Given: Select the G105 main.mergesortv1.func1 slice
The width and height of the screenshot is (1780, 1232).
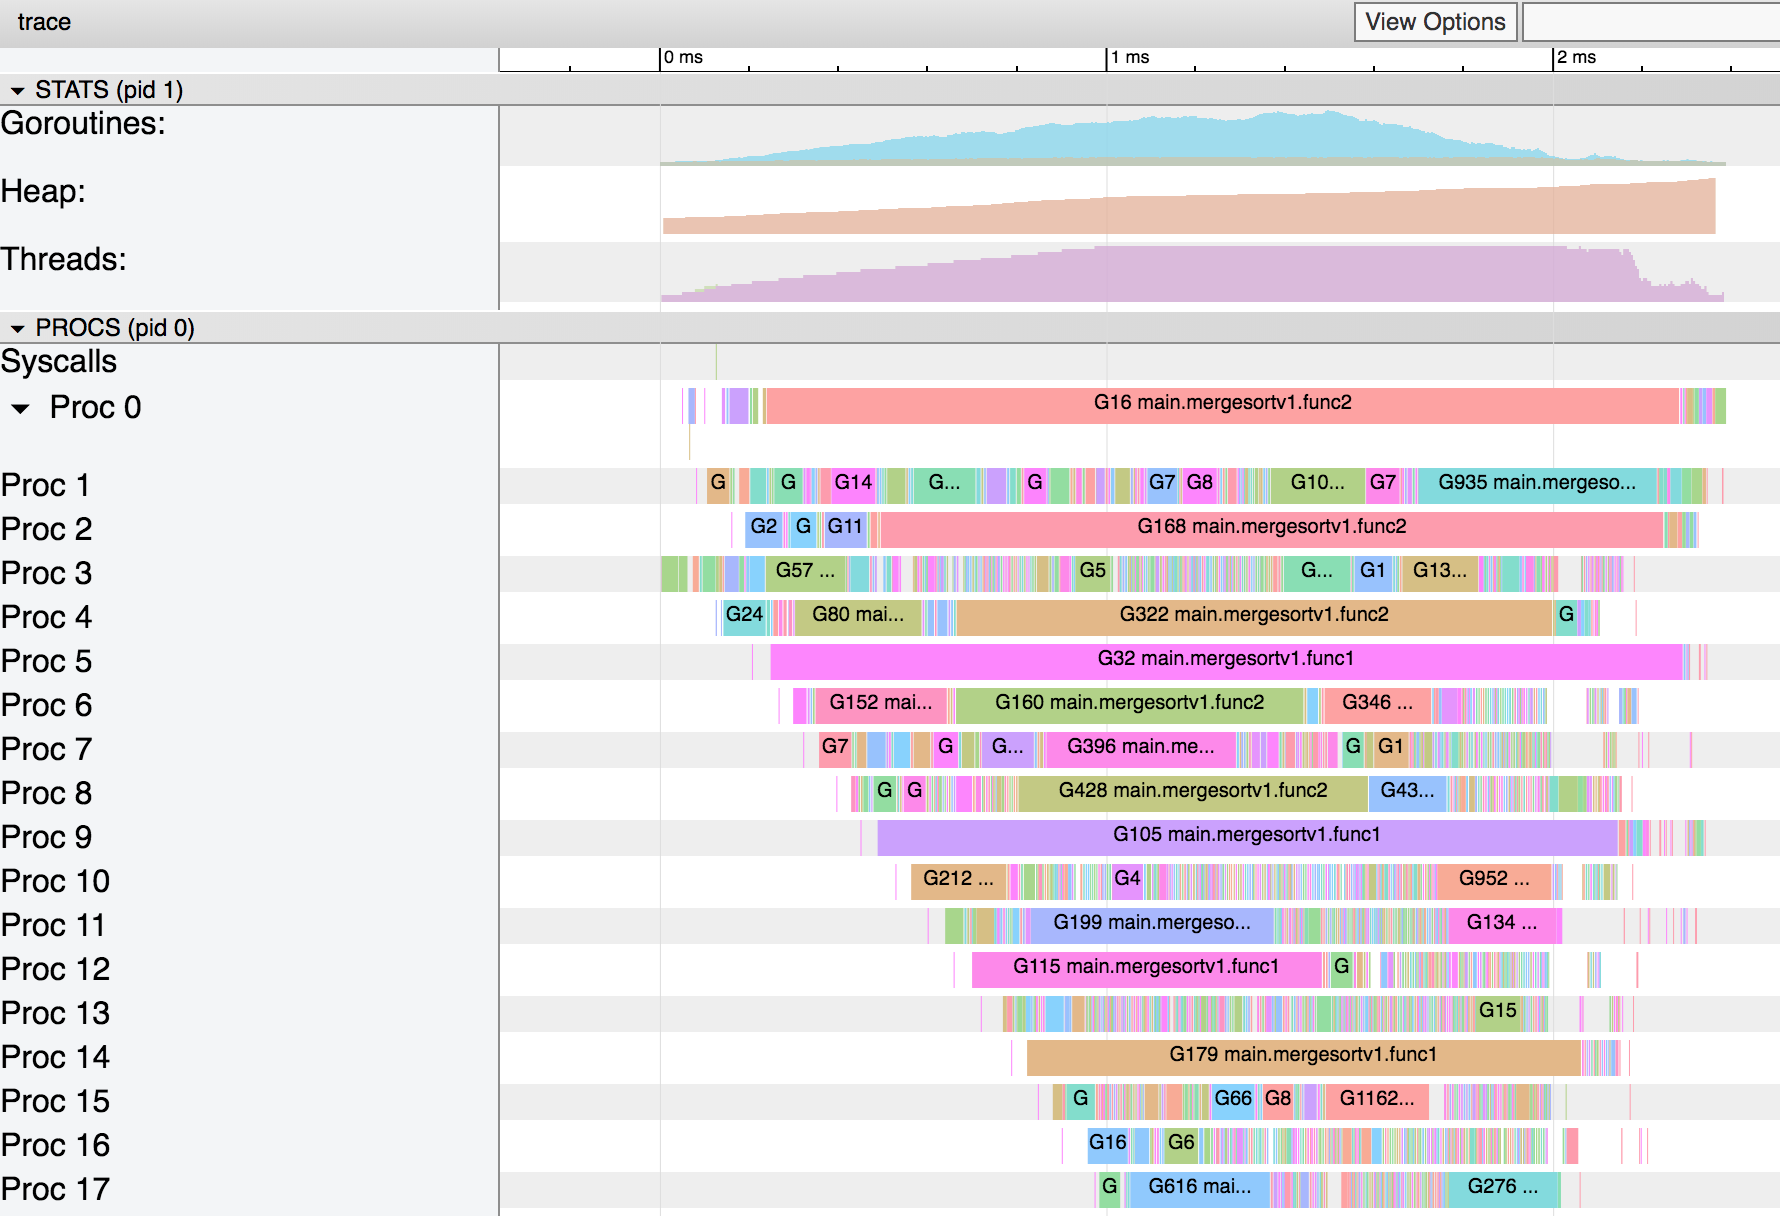Looking at the screenshot, I should coord(1247,837).
